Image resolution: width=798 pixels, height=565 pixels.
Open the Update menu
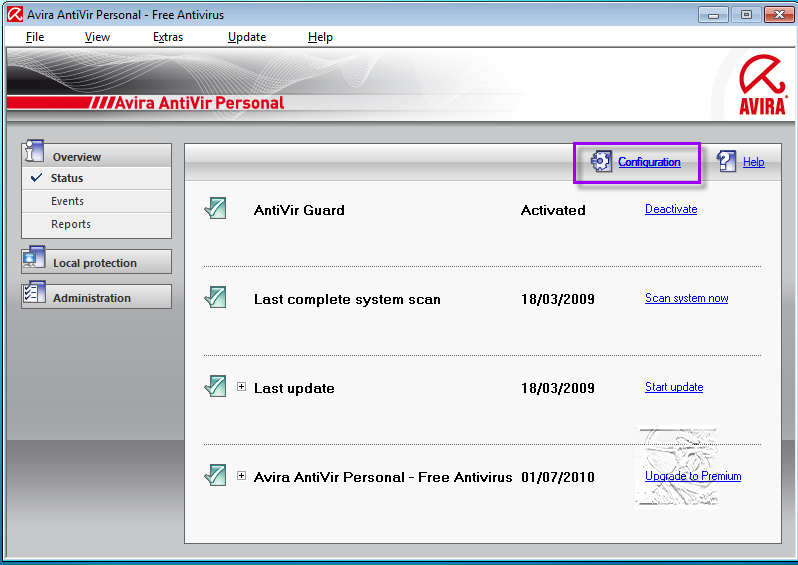(x=247, y=37)
